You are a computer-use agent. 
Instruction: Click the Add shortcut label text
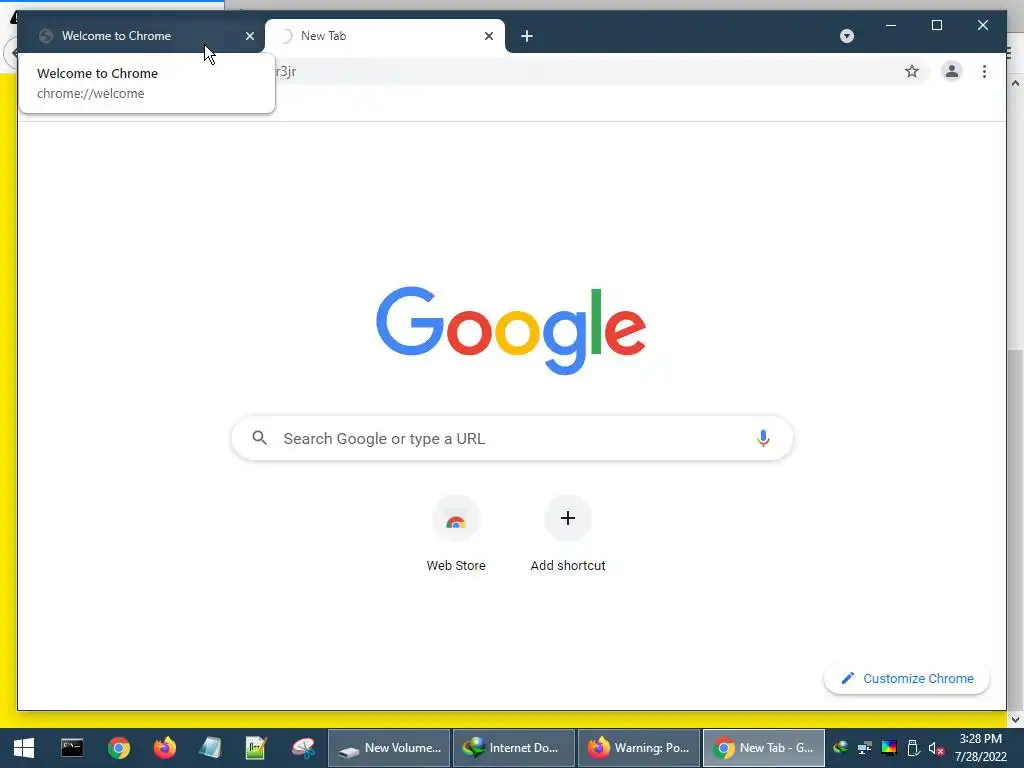[x=568, y=566]
